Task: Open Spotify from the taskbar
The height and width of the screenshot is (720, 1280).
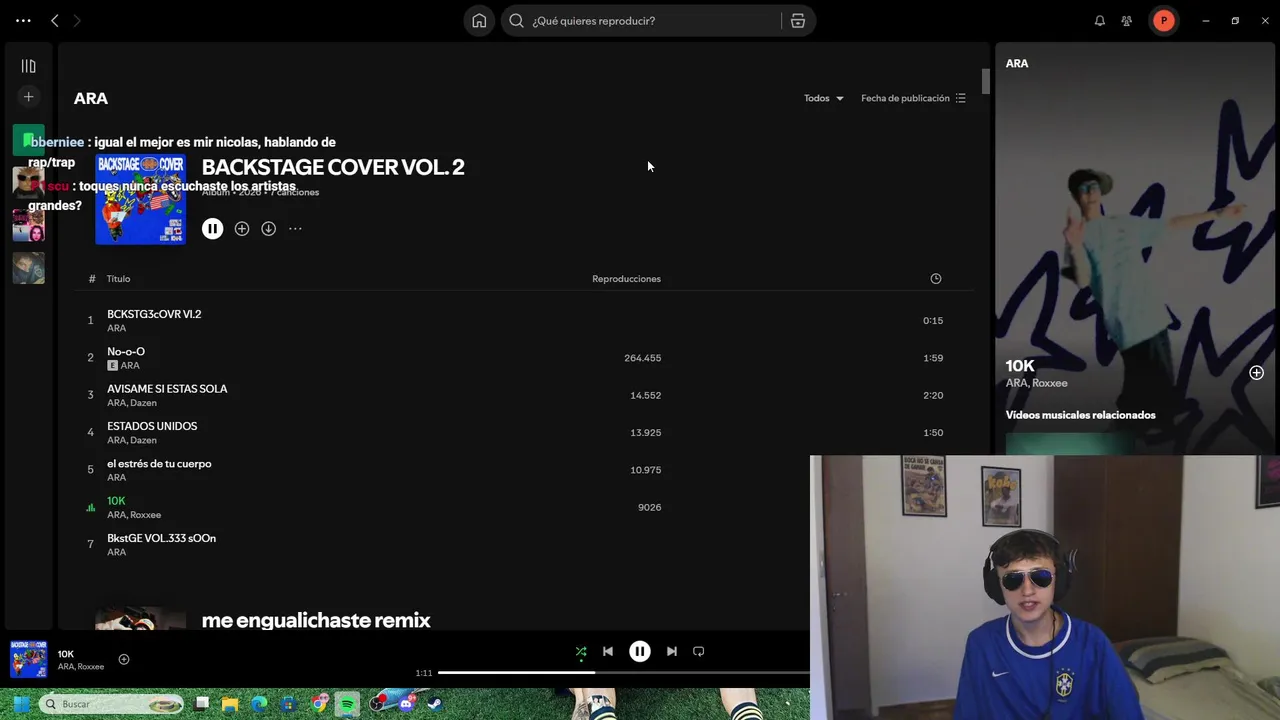Action: coord(347,704)
